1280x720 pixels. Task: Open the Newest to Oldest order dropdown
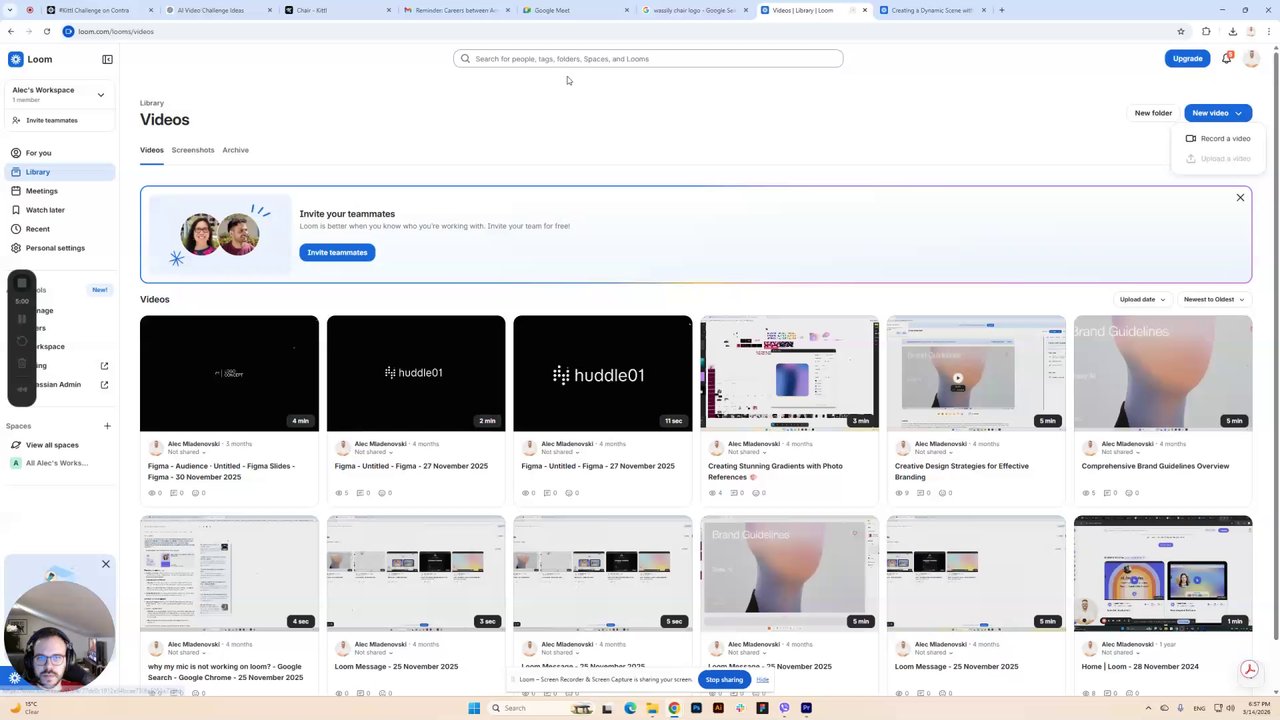[1214, 299]
